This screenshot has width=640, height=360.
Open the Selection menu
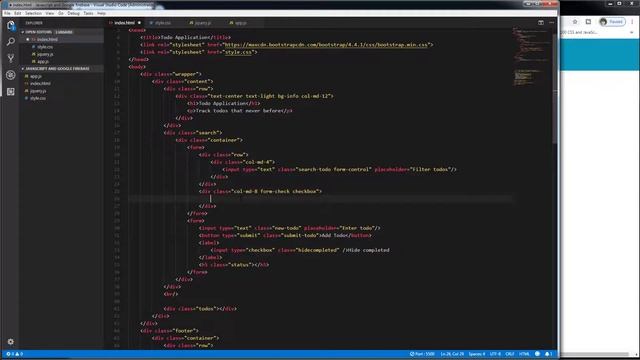click(x=33, y=13)
